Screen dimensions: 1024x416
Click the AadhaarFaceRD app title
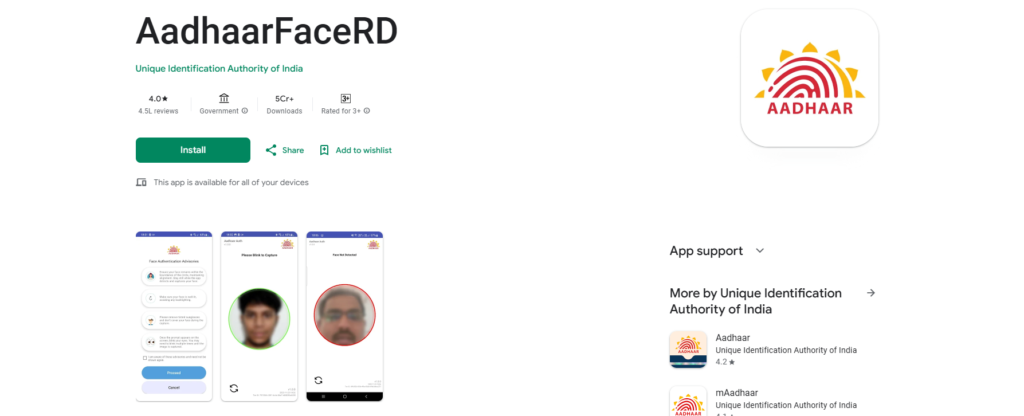click(x=266, y=30)
